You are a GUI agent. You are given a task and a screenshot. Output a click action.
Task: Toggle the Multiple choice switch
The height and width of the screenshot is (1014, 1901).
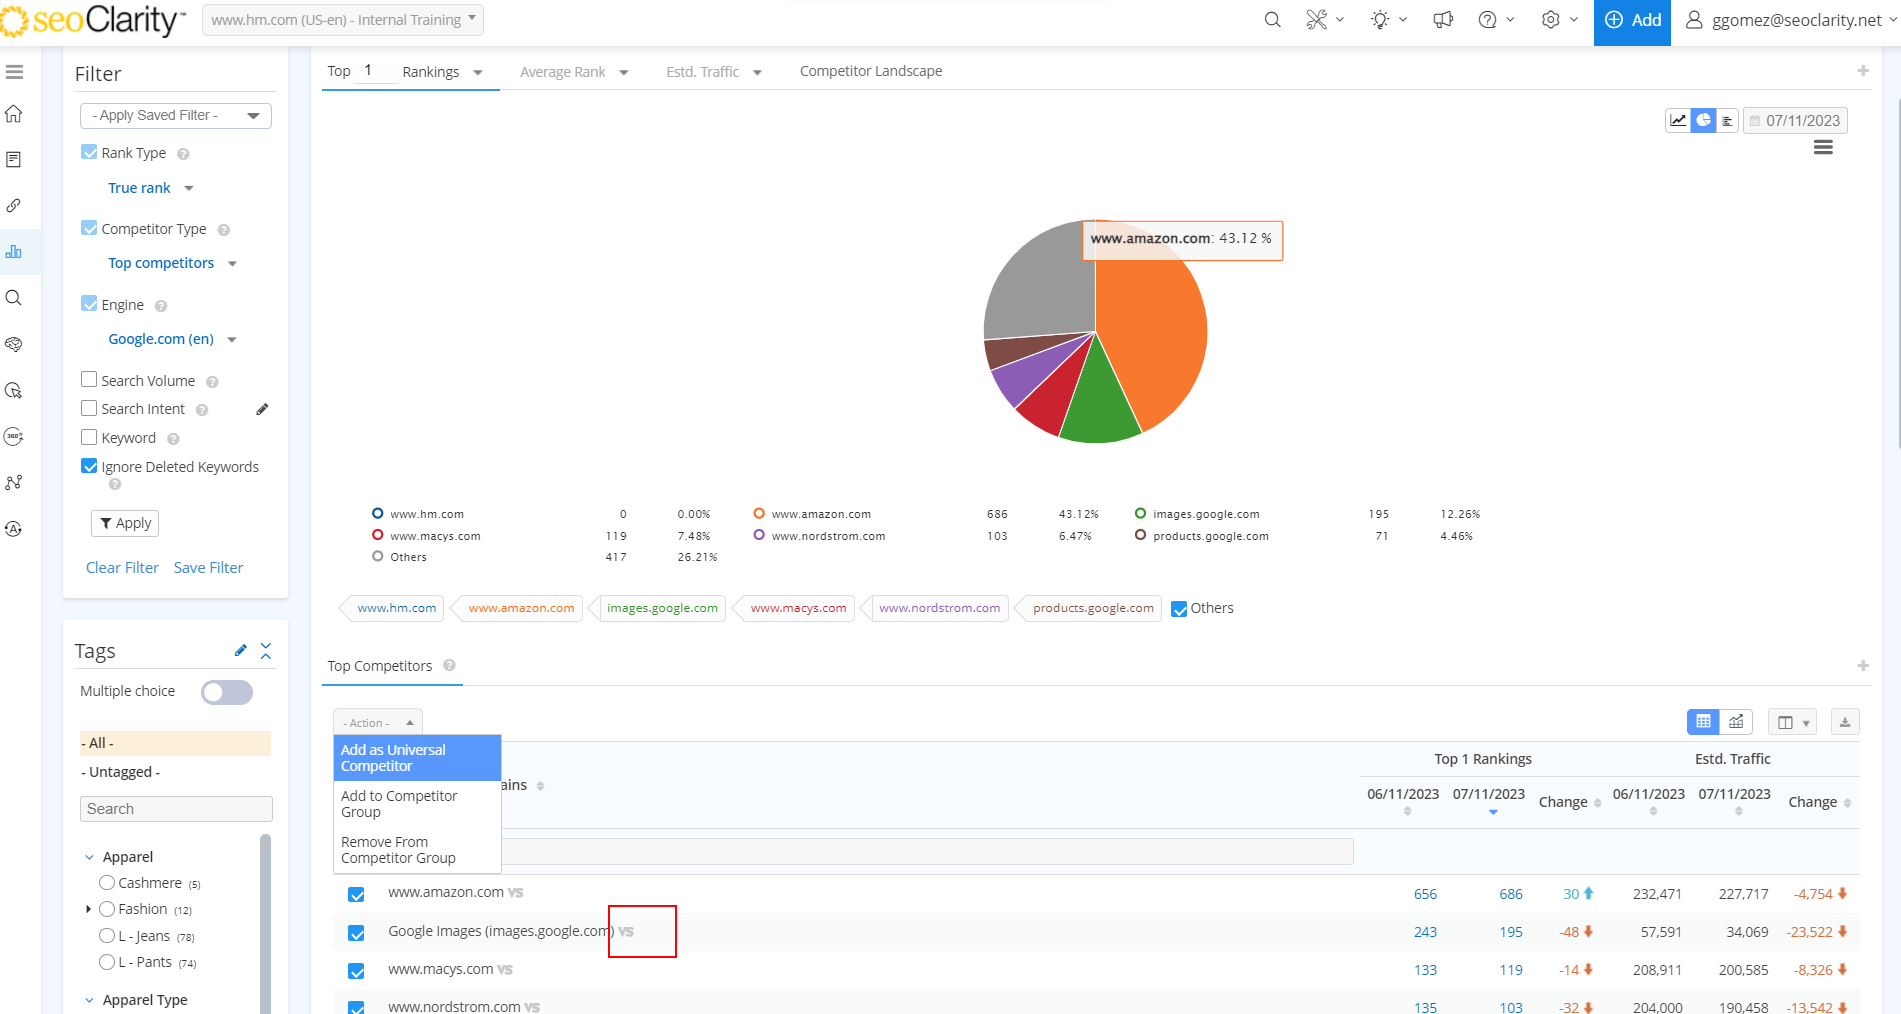(227, 692)
